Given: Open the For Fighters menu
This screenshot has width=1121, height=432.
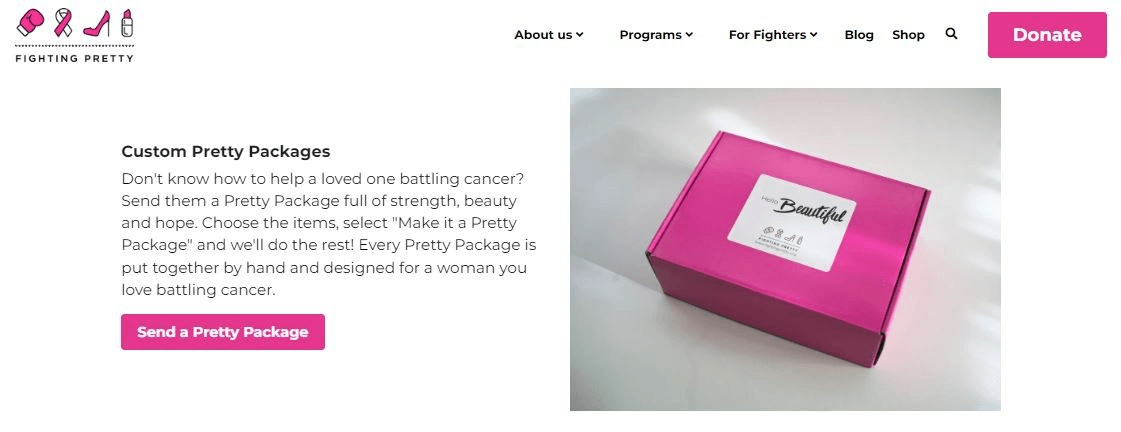Looking at the screenshot, I should [x=767, y=35].
